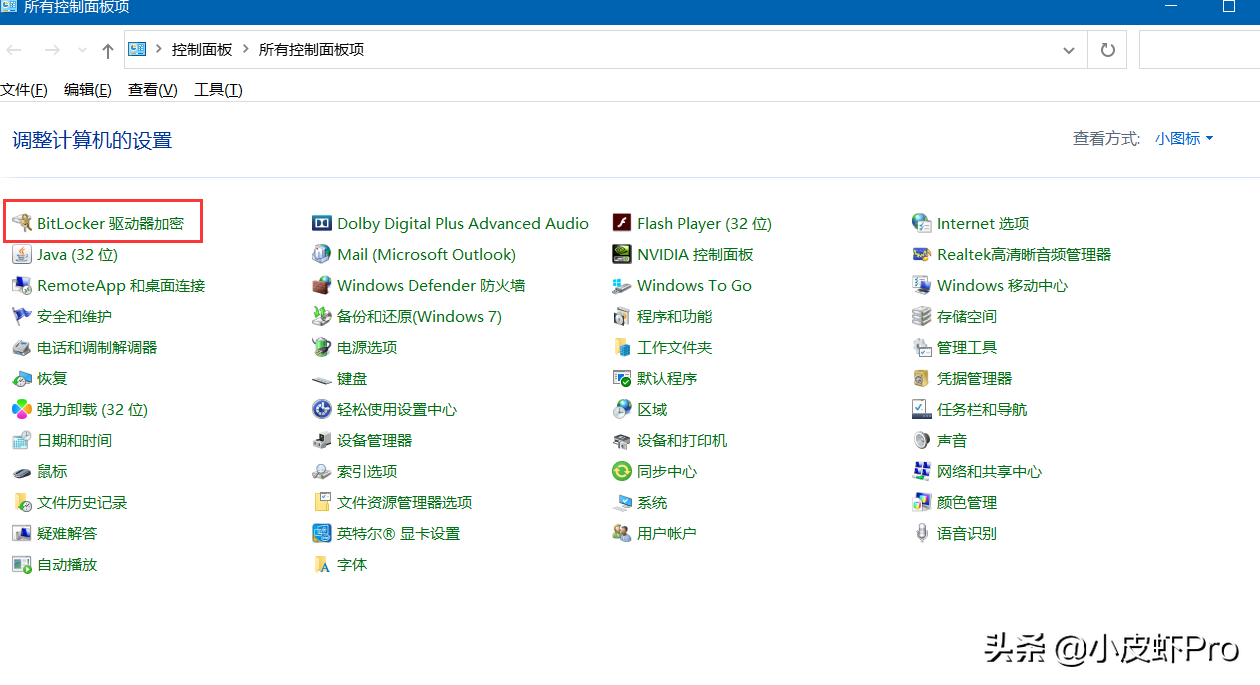Open the 程序和功能 link
Screen dimensions: 1260x685
pyautogui.click(x=674, y=316)
